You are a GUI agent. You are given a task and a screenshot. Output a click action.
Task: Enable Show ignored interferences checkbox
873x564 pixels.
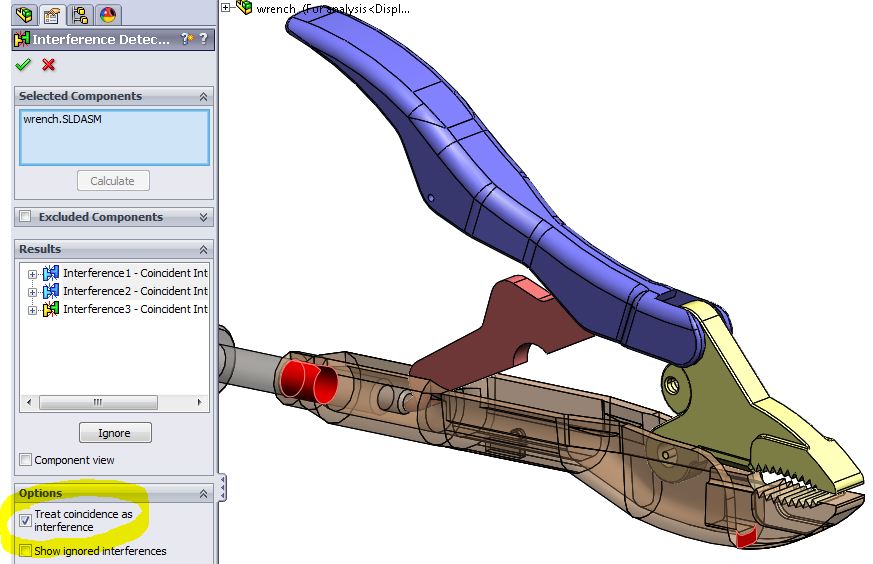tap(25, 551)
